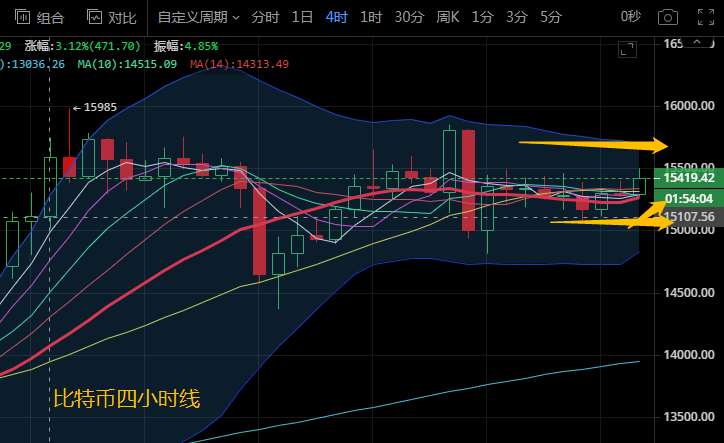This screenshot has height=443, width=724.
Task: Click the 0秒 refresh interval
Action: pyautogui.click(x=631, y=17)
